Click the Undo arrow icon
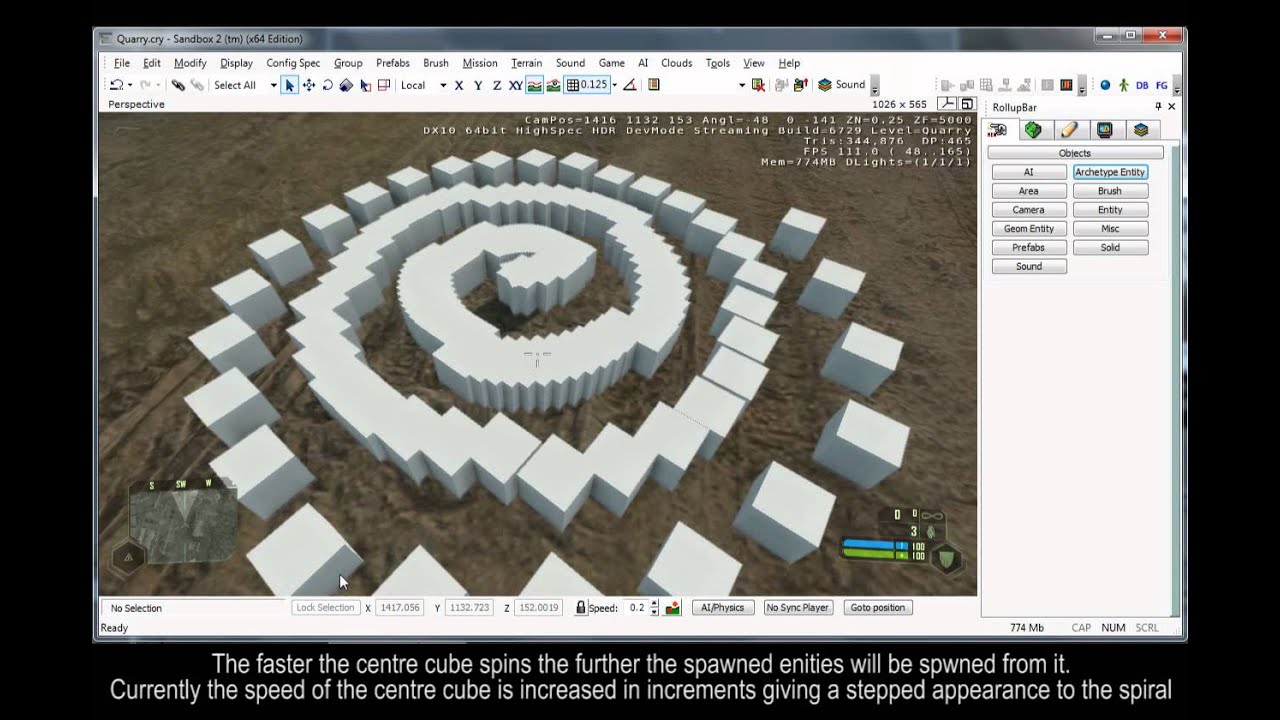This screenshot has height=720, width=1280. click(117, 85)
